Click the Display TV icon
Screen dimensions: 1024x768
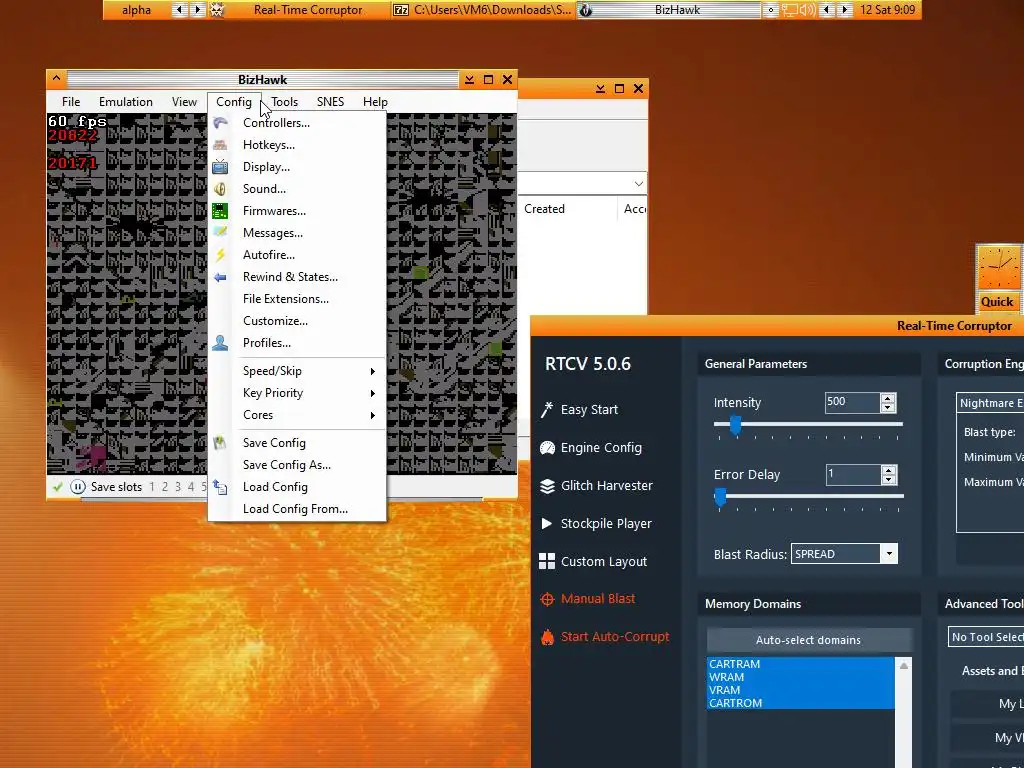(x=220, y=167)
